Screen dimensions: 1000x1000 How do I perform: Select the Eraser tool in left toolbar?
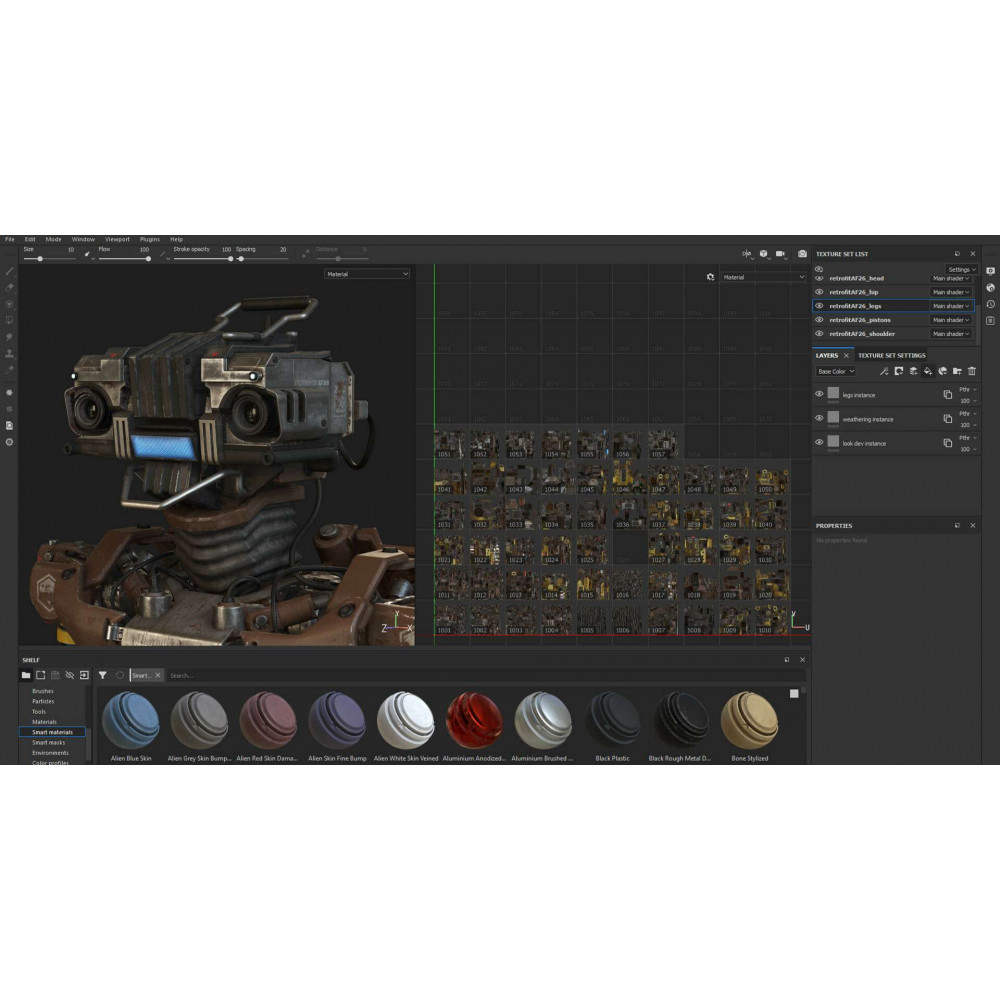point(10,288)
